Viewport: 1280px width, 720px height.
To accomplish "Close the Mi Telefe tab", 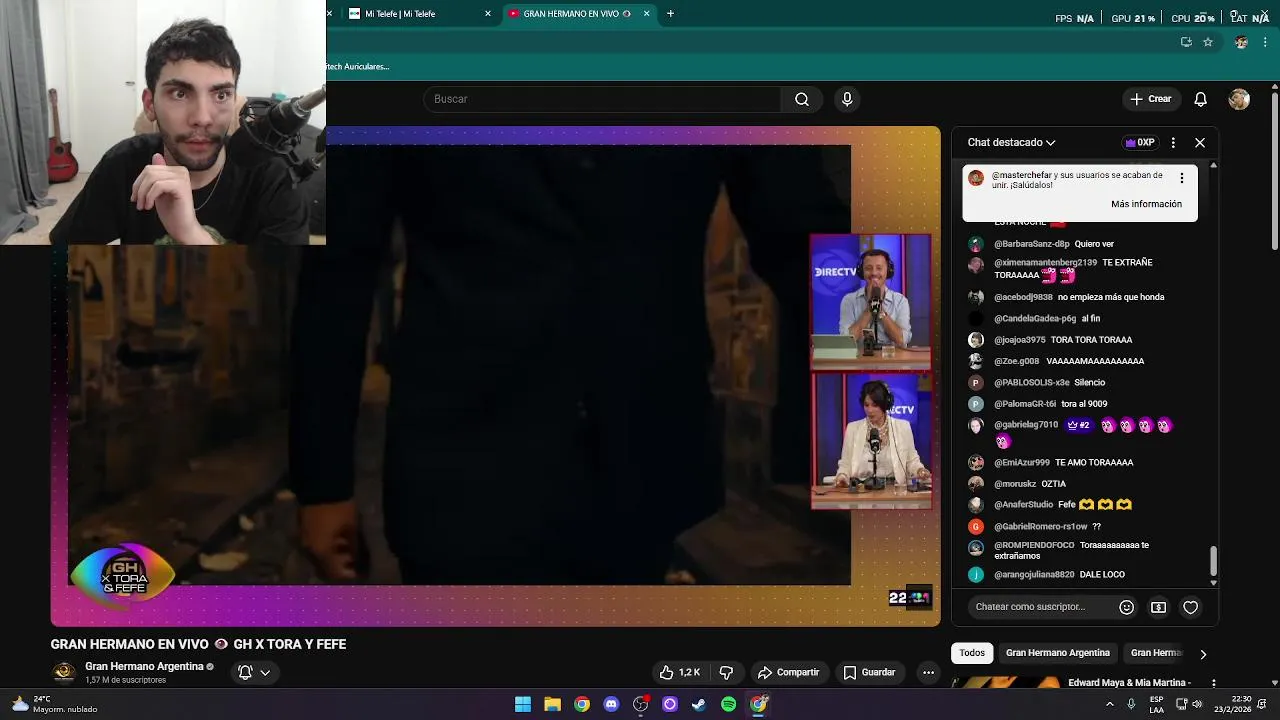I will point(488,13).
